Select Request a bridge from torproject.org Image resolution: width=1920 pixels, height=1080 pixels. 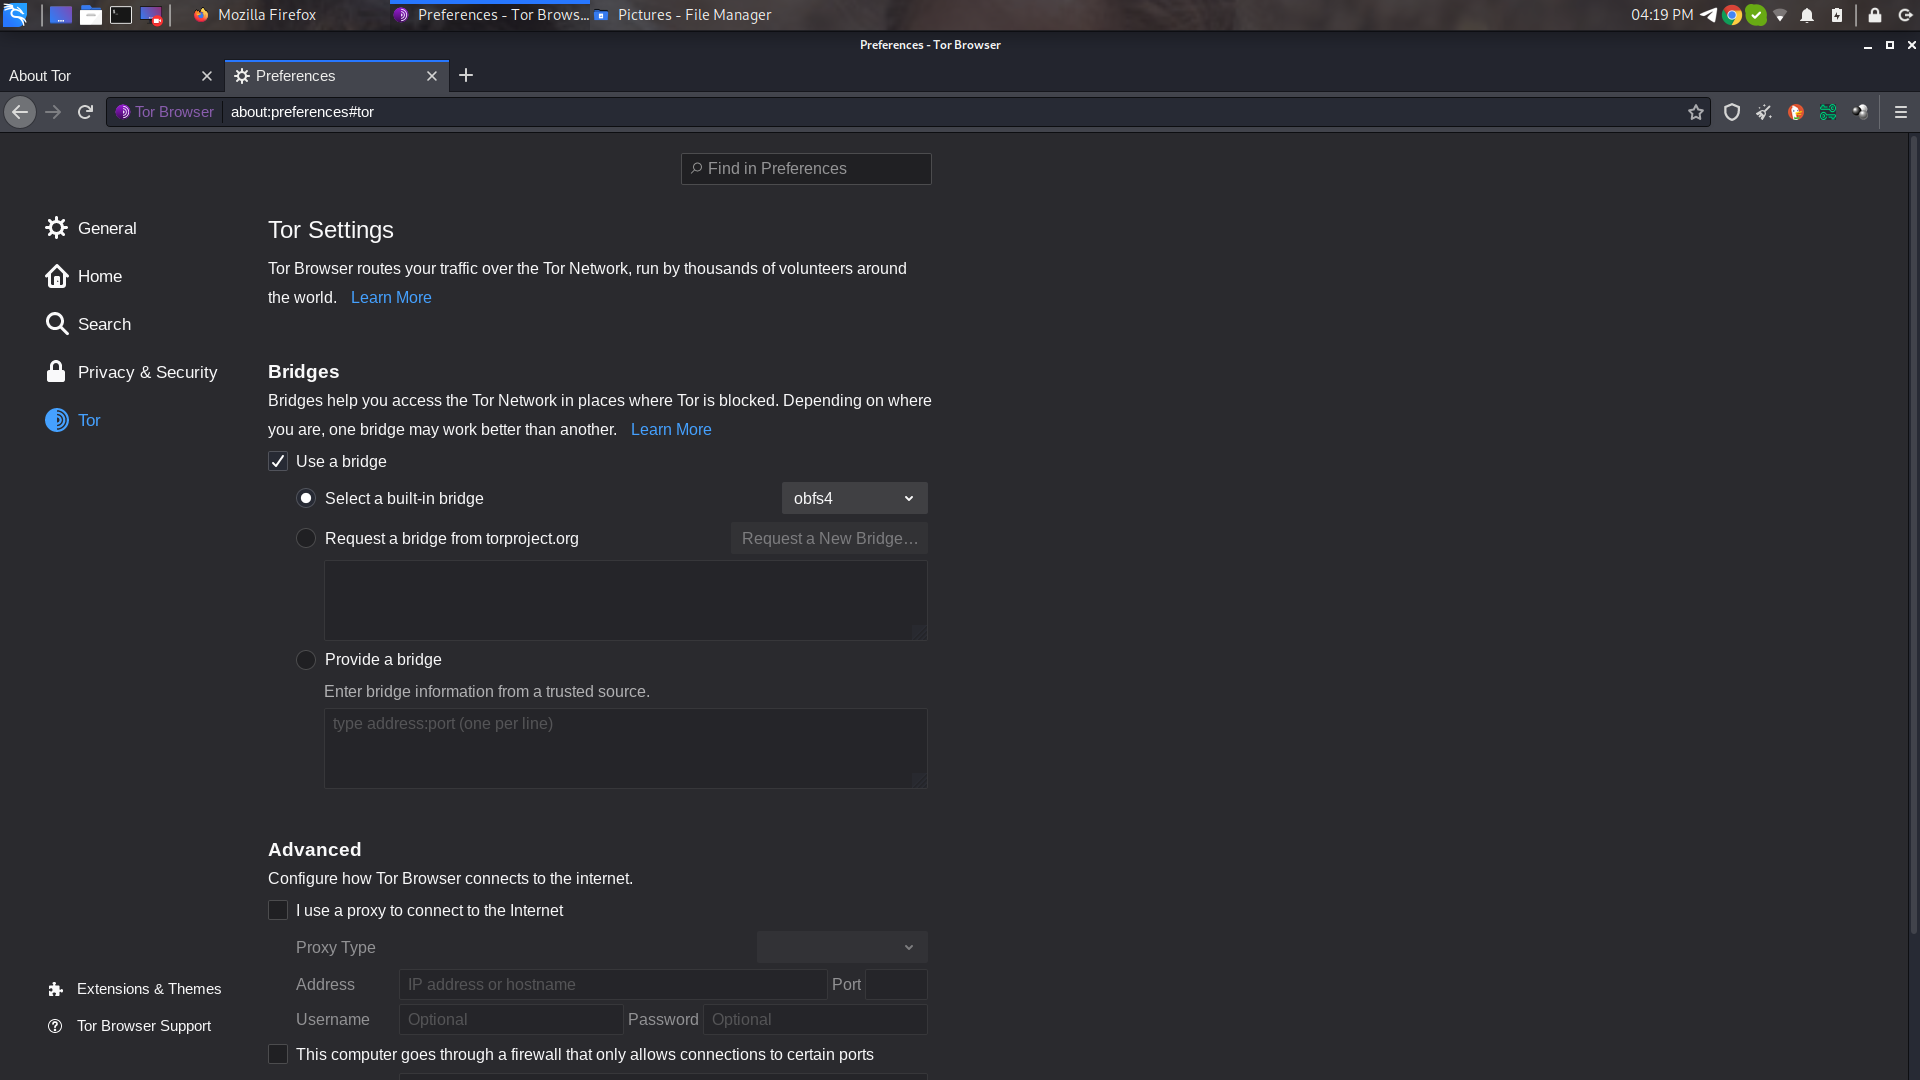pyautogui.click(x=306, y=538)
